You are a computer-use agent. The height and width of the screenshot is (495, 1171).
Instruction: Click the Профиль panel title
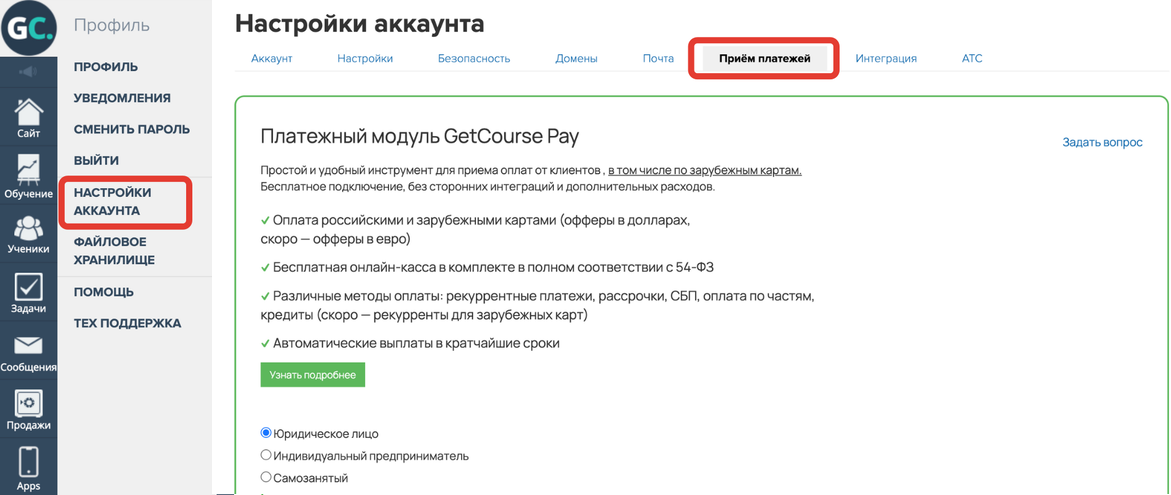pyautogui.click(x=112, y=25)
